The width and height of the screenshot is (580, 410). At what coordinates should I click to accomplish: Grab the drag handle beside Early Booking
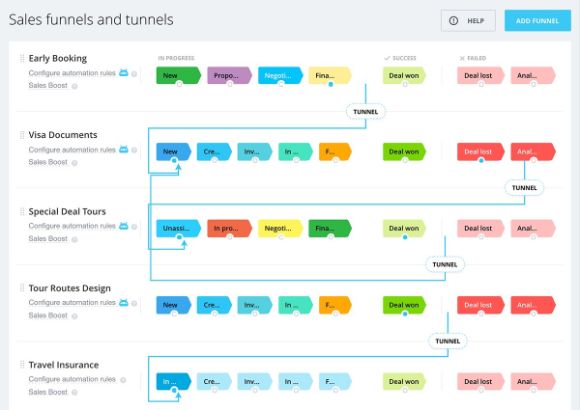pos(22,58)
